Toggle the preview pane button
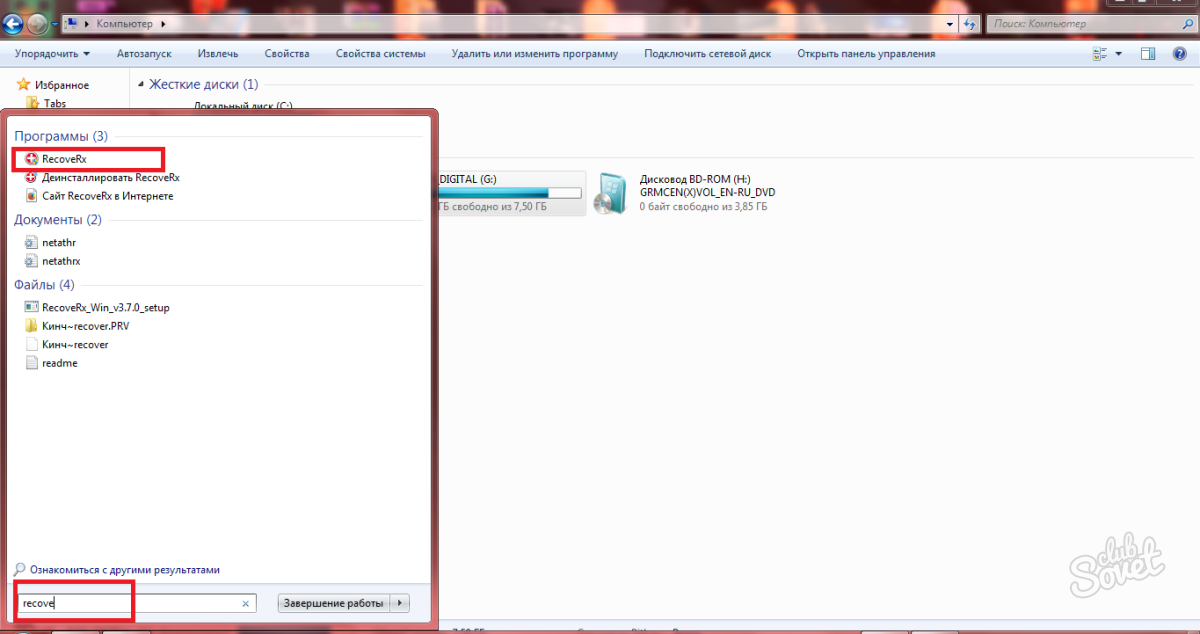This screenshot has width=1200, height=634. pos(1149,54)
